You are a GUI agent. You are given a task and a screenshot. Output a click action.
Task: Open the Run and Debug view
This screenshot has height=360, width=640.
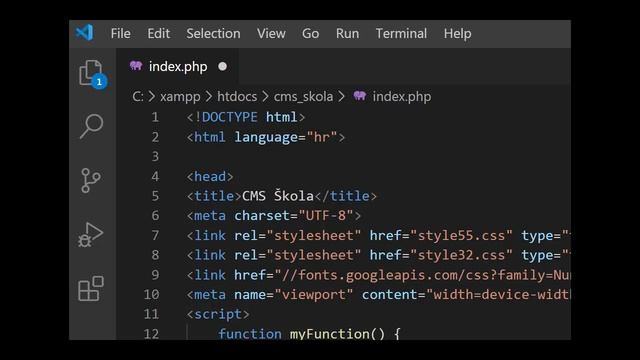click(91, 235)
